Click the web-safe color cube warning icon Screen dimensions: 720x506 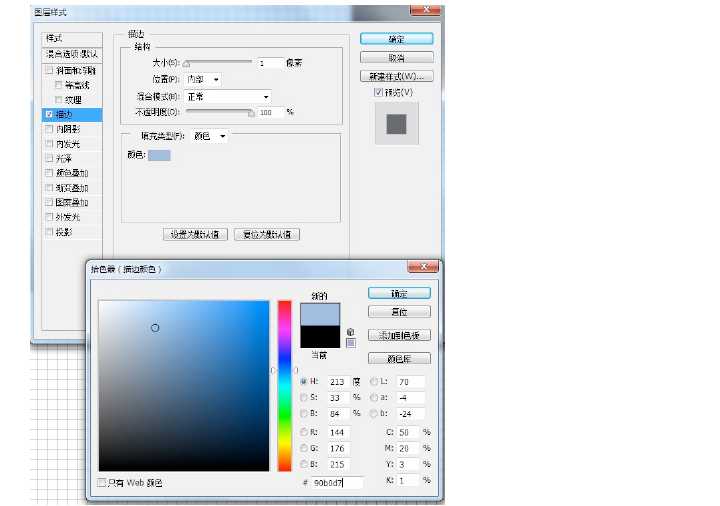(350, 332)
